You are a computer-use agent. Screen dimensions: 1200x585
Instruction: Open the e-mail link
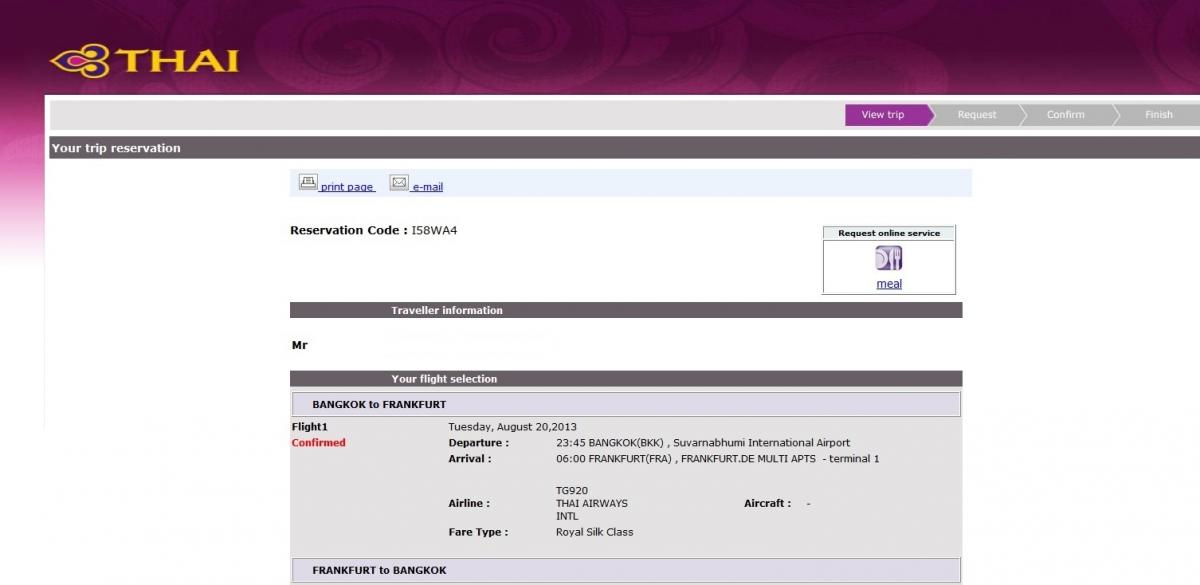coord(427,187)
